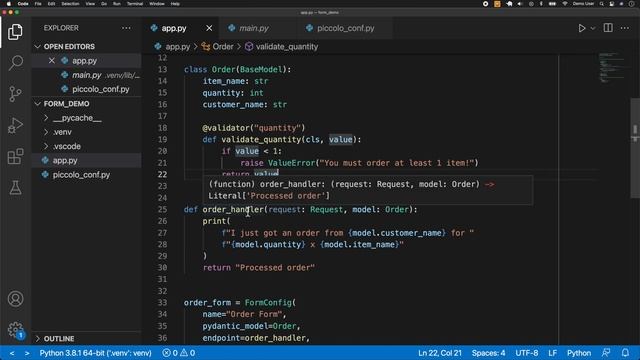Expand the .venv folder

[x=62, y=132]
